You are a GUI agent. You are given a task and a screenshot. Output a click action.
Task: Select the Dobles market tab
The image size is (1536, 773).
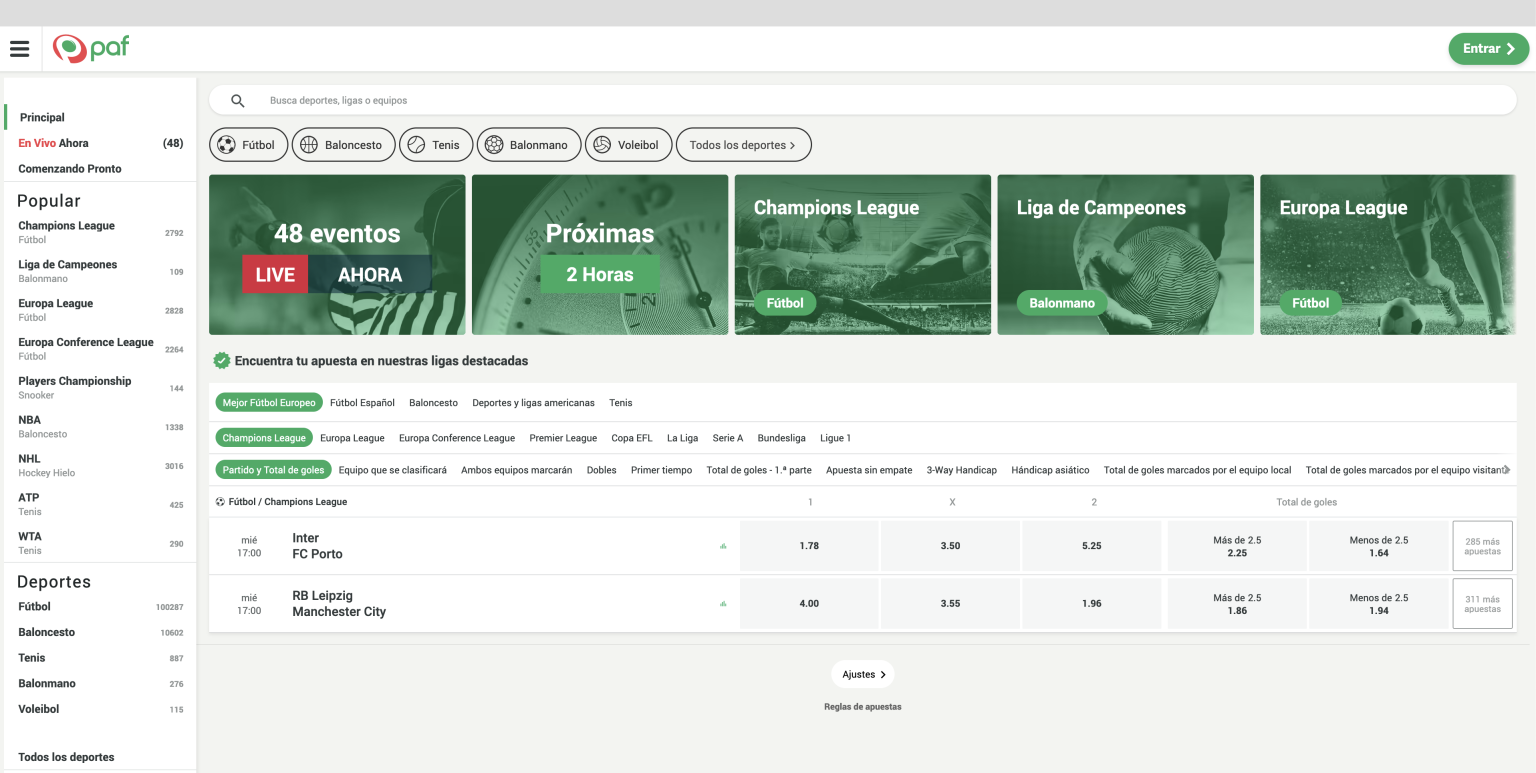[x=602, y=470]
